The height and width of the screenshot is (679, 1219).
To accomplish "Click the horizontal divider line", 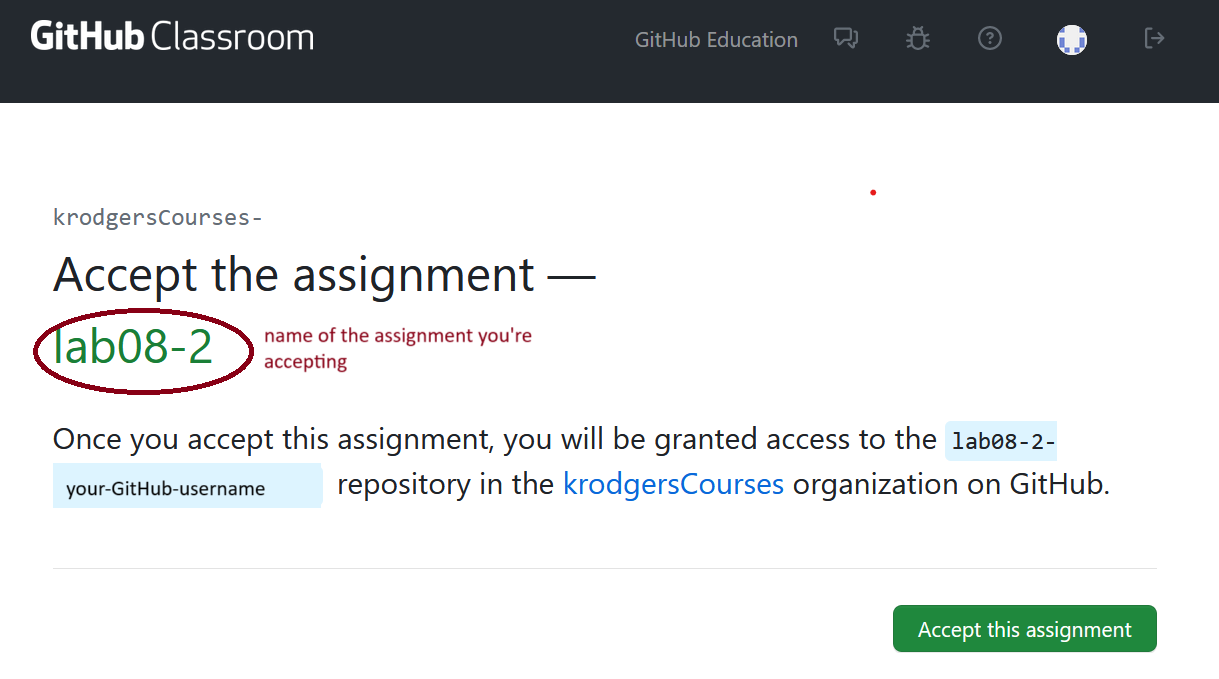I will 604,568.
